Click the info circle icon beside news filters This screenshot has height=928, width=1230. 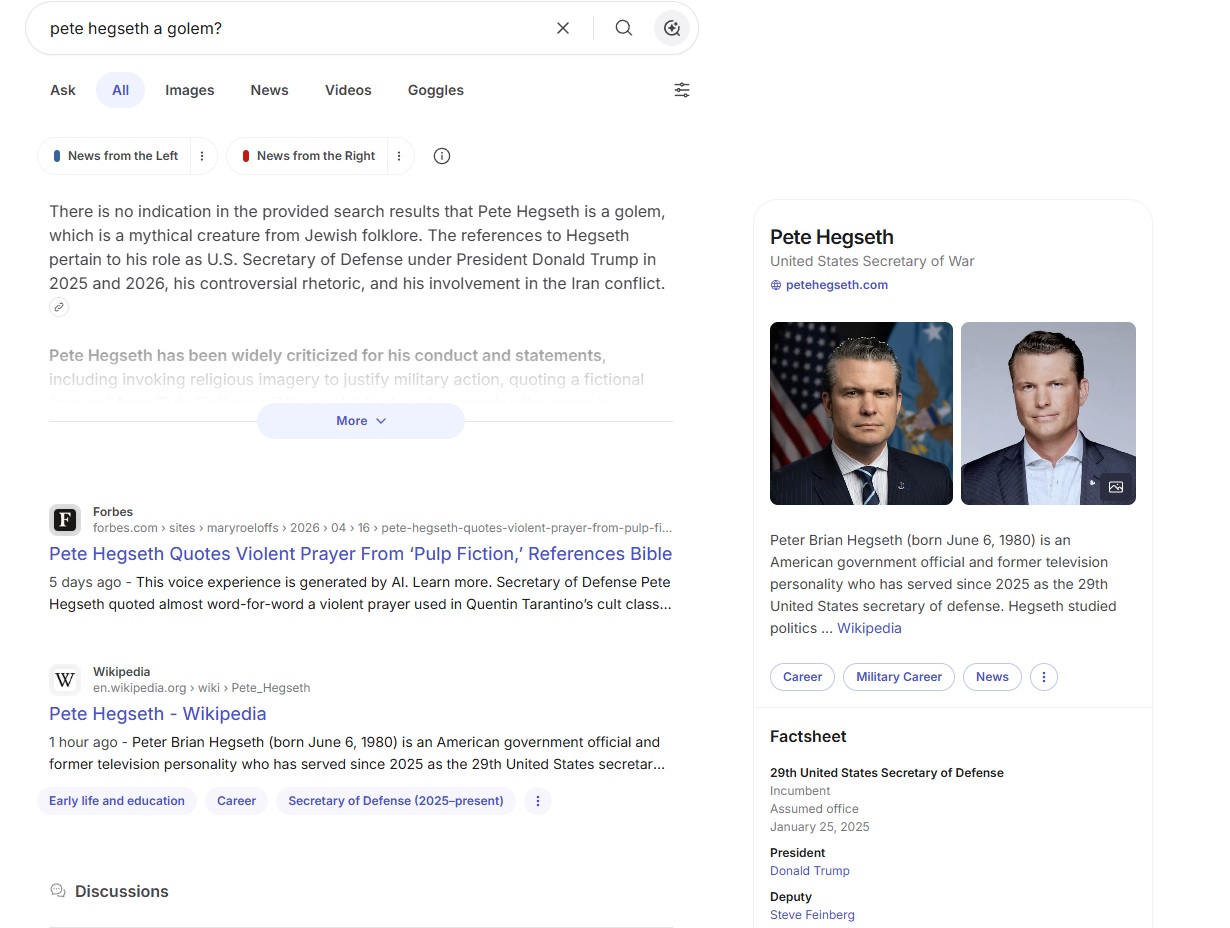point(442,156)
